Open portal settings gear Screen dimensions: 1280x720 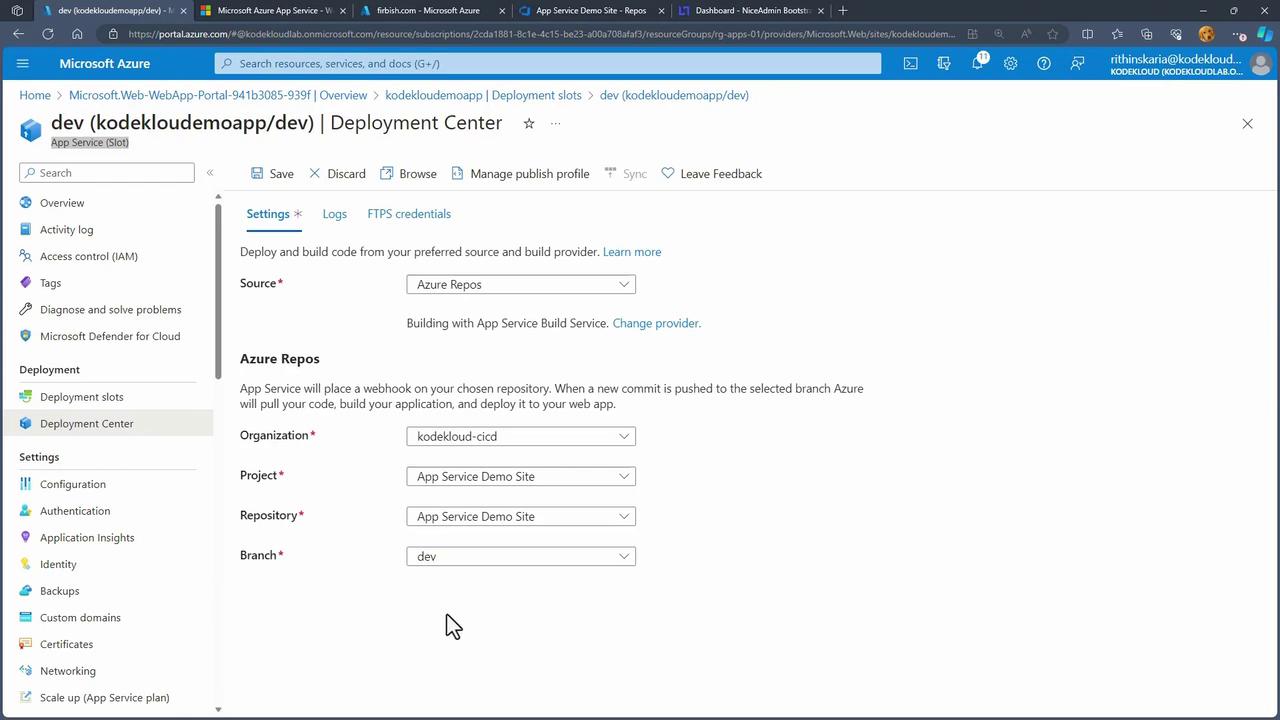[1011, 63]
